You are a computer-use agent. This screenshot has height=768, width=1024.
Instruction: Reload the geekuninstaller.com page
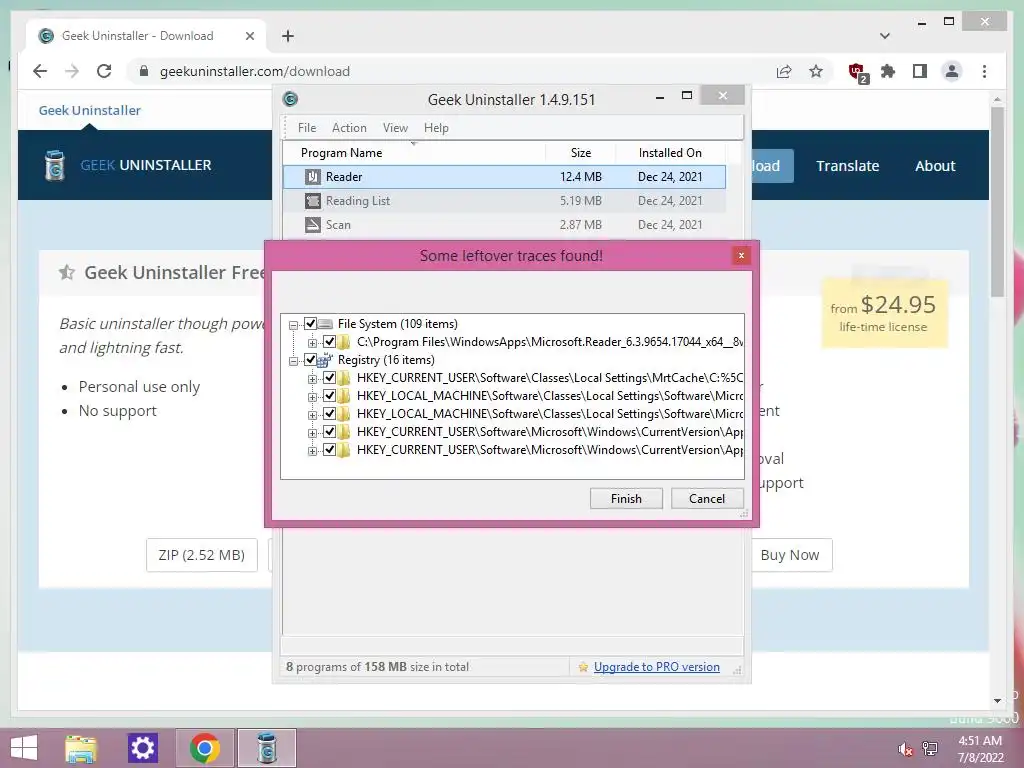click(x=104, y=71)
